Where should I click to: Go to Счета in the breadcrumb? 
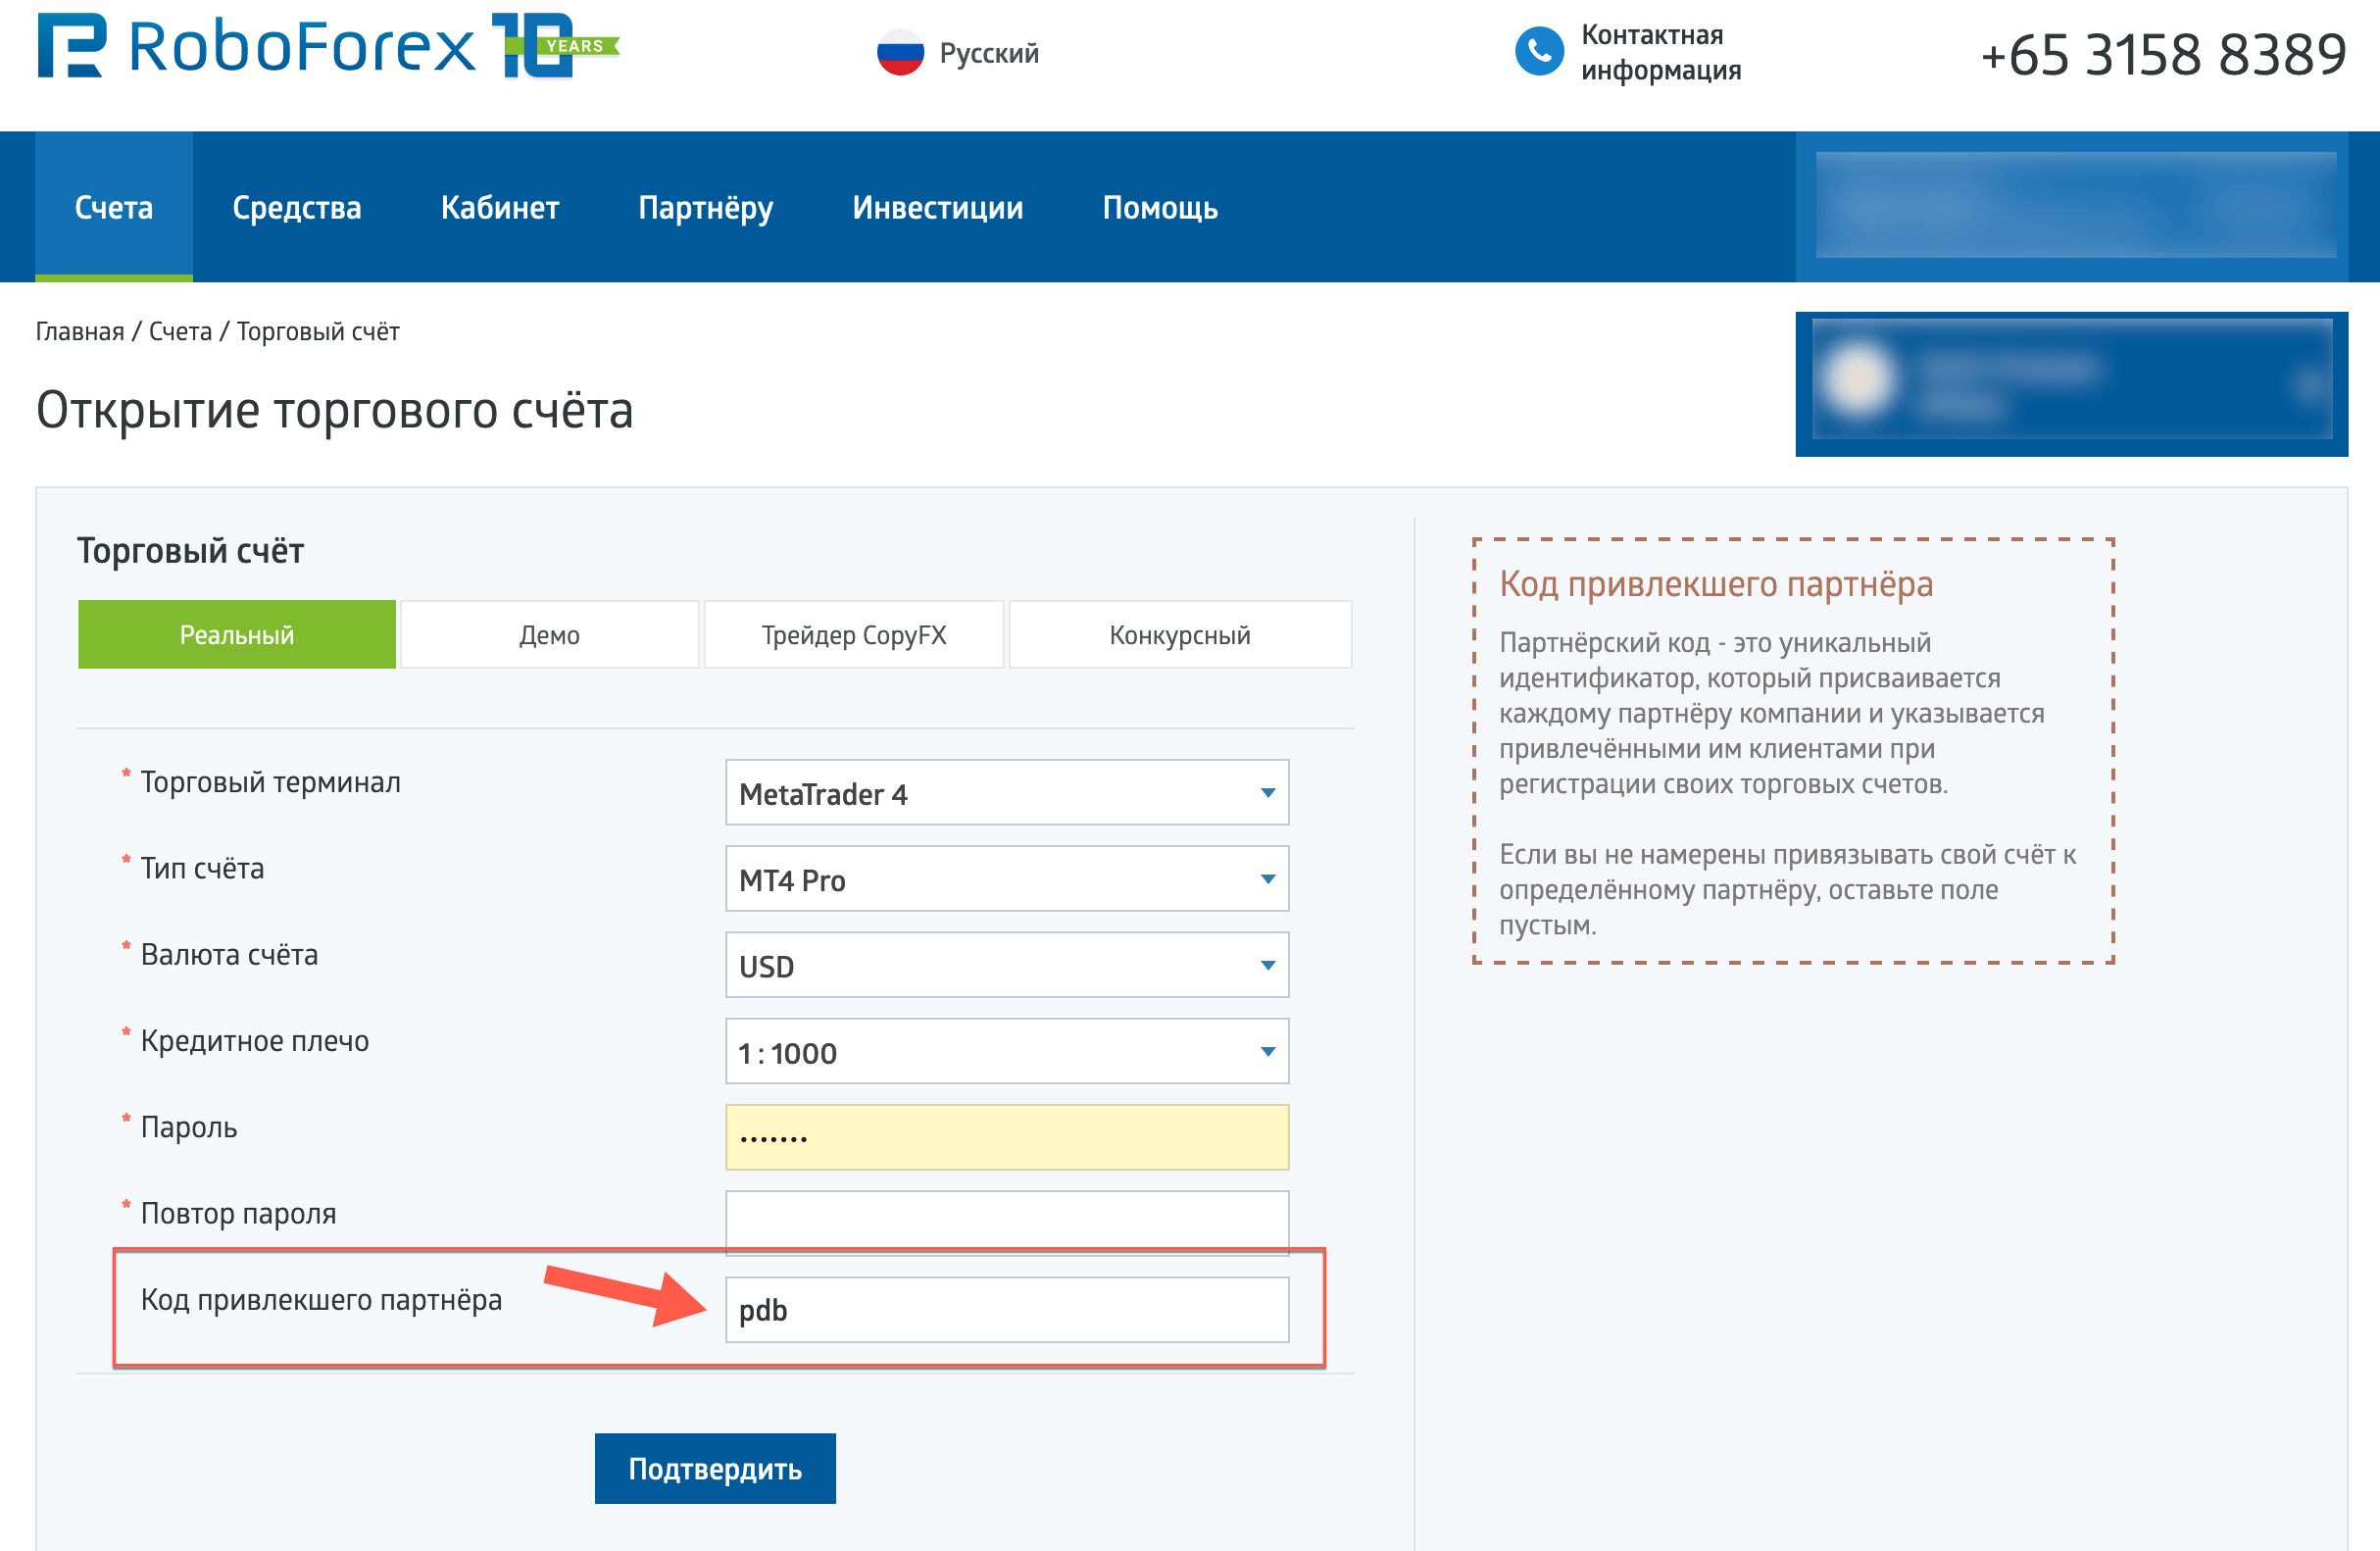pos(180,332)
